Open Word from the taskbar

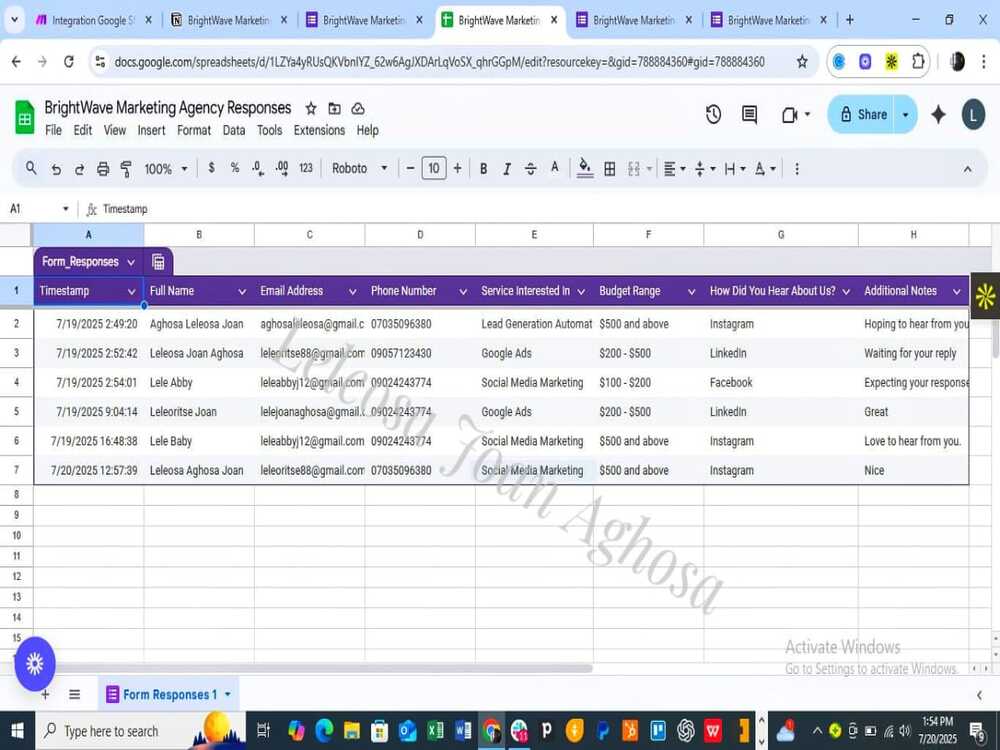click(464, 731)
